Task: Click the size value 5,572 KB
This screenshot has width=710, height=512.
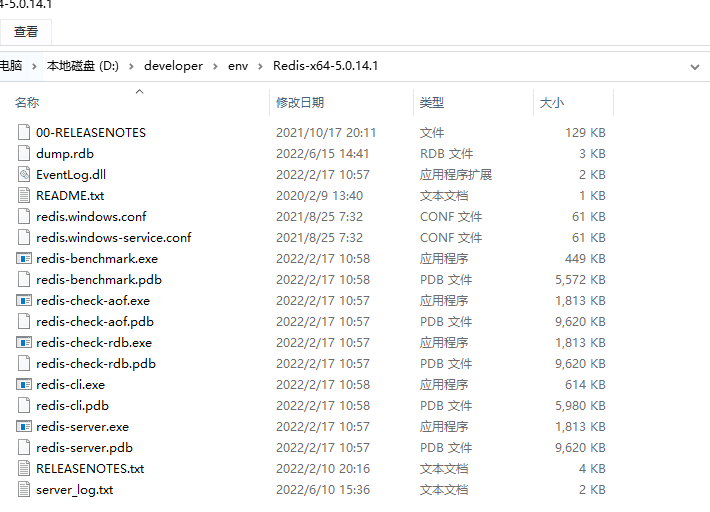Action: click(x=580, y=280)
